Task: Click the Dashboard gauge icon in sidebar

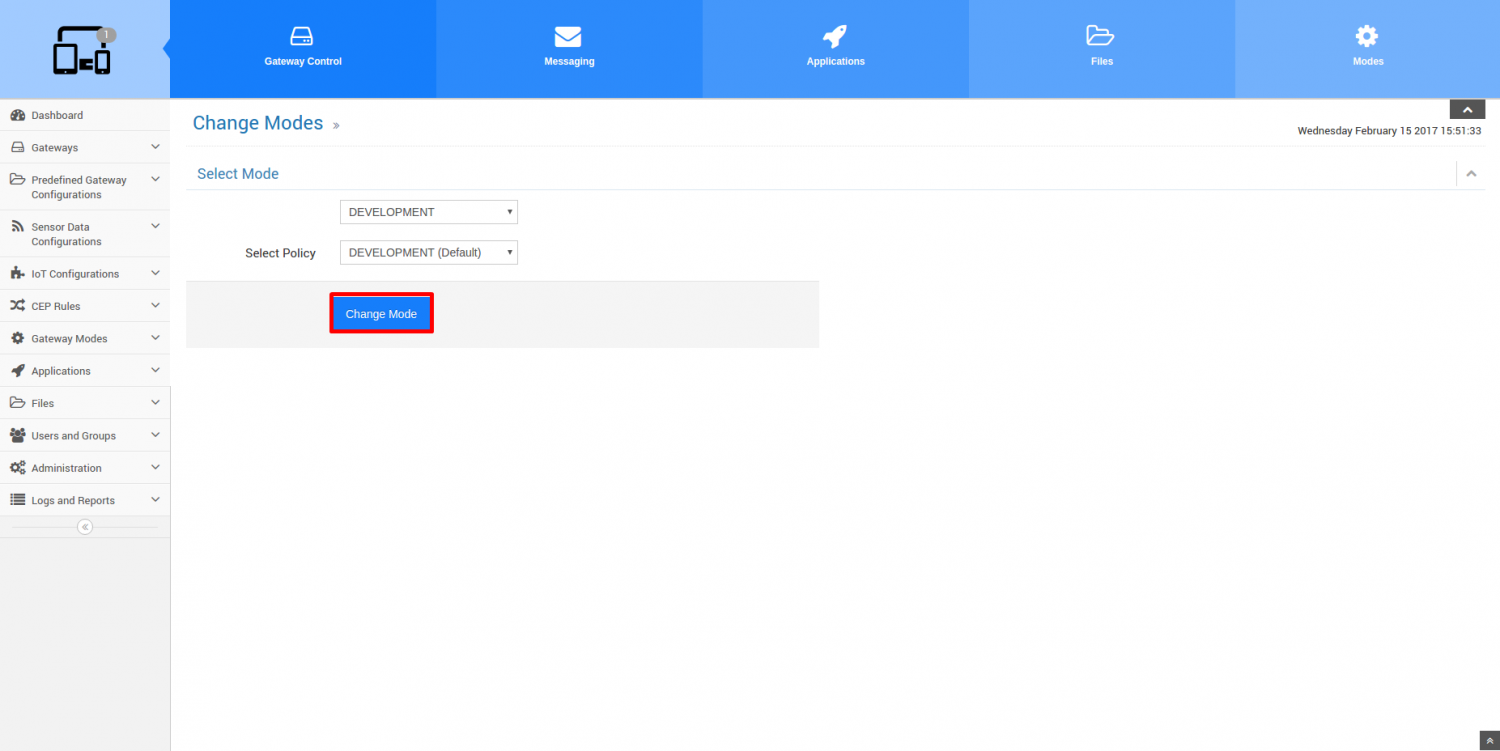Action: pyautogui.click(x=17, y=115)
